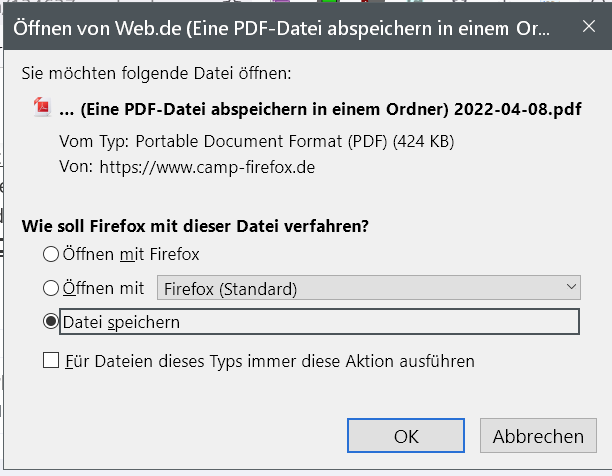Click the 'Öffnen von Web.de' title bar
612x476 pixels.
coord(280,30)
